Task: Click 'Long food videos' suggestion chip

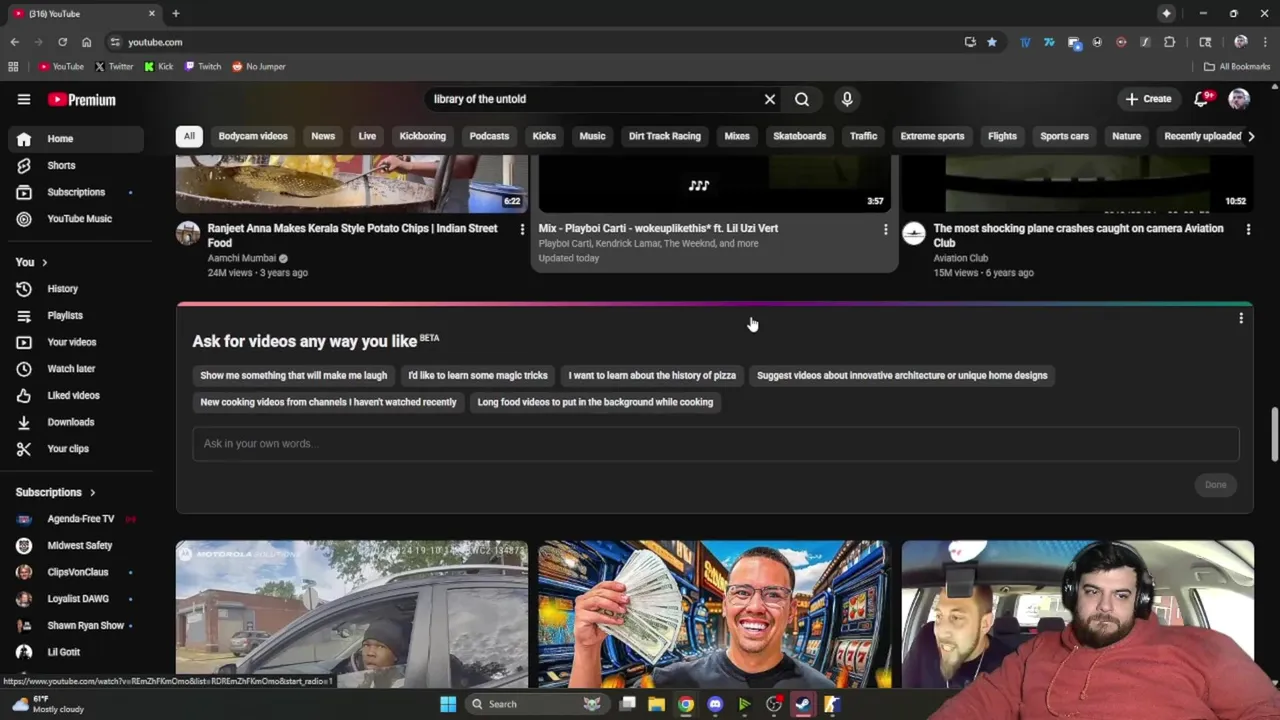Action: (x=595, y=402)
